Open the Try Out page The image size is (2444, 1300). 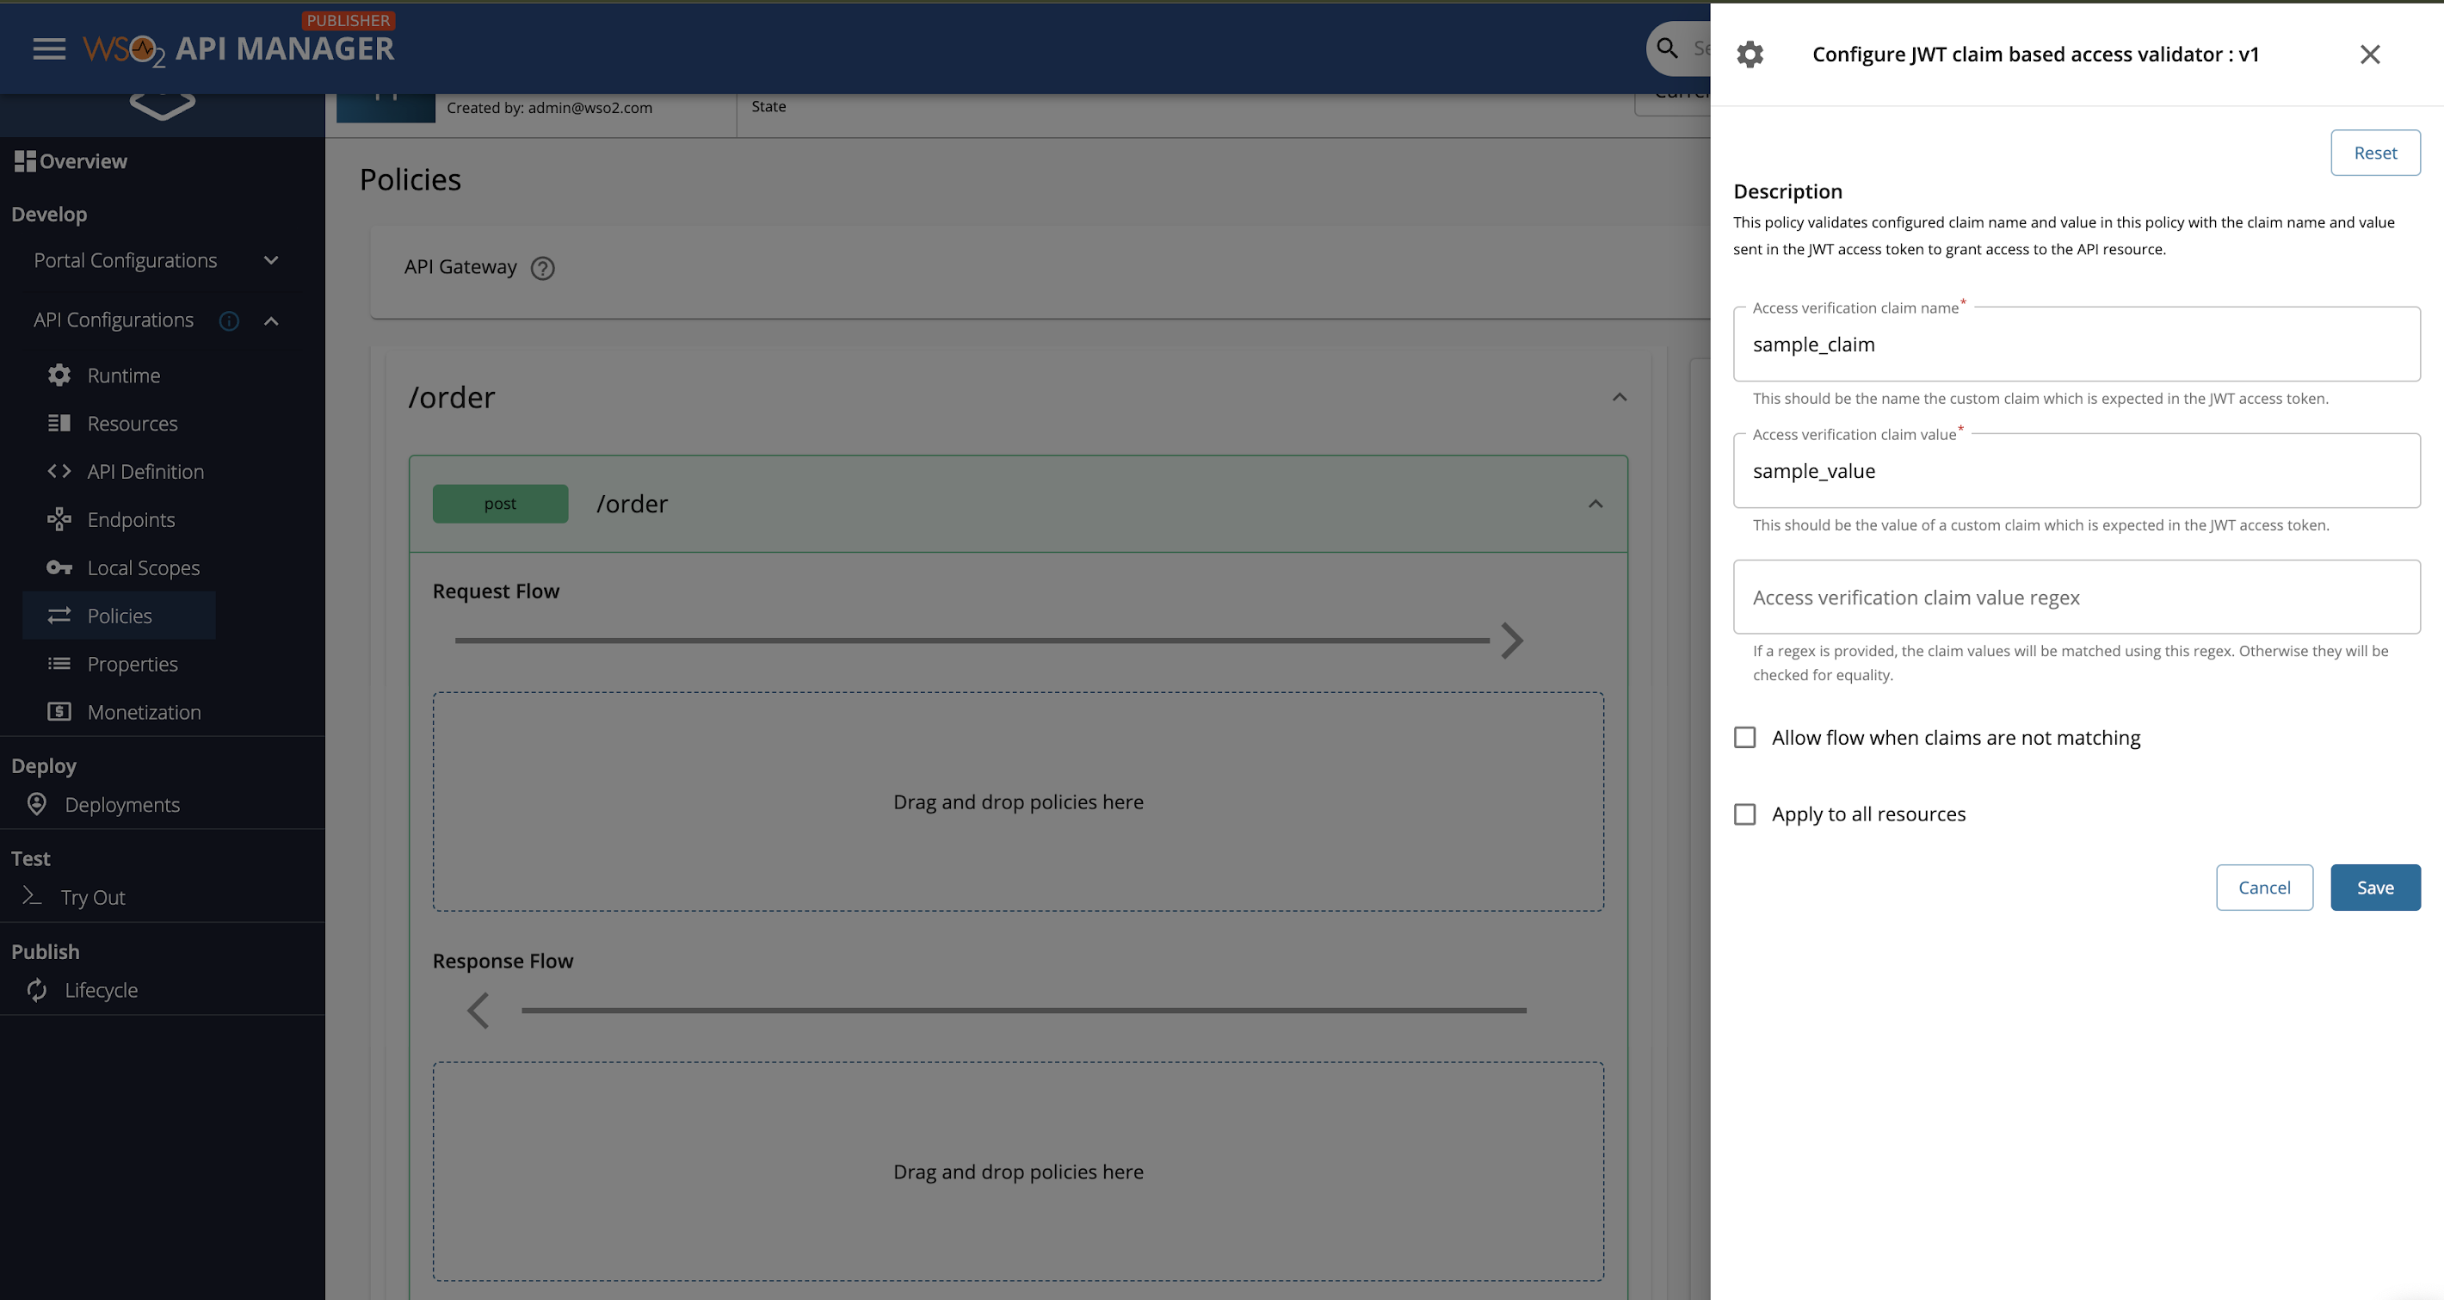click(x=93, y=896)
